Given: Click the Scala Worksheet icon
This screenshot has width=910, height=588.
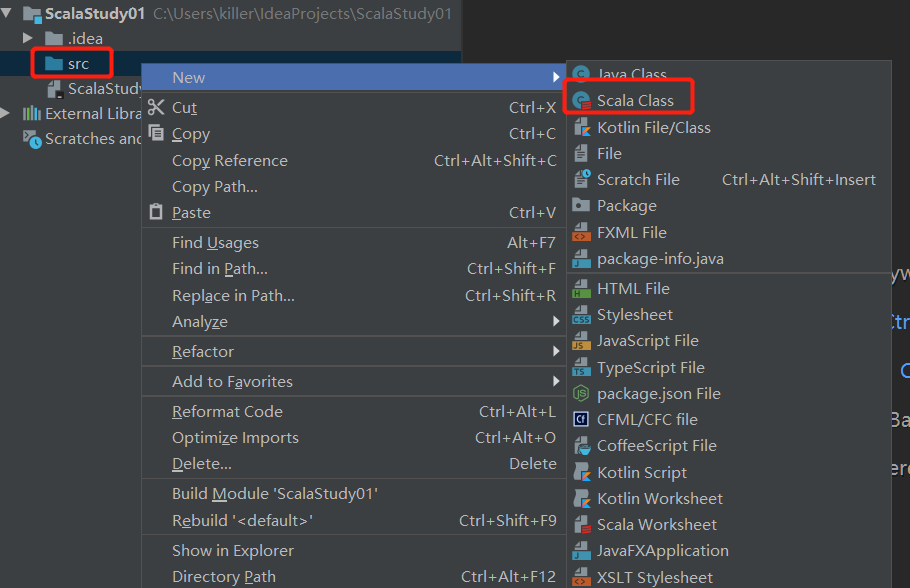Looking at the screenshot, I should [582, 524].
